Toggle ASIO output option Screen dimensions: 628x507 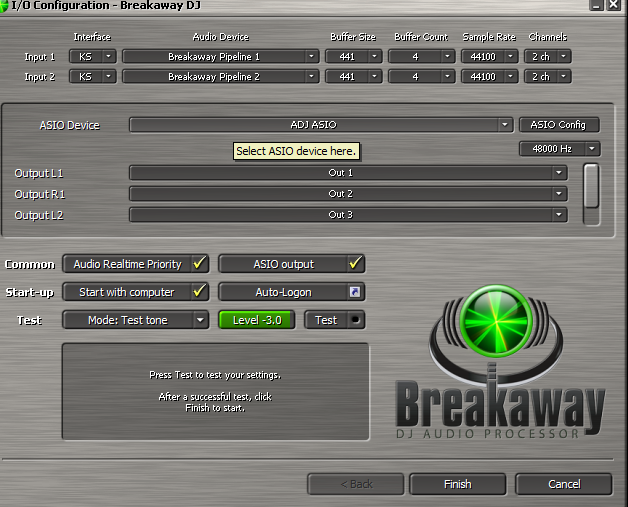292,264
